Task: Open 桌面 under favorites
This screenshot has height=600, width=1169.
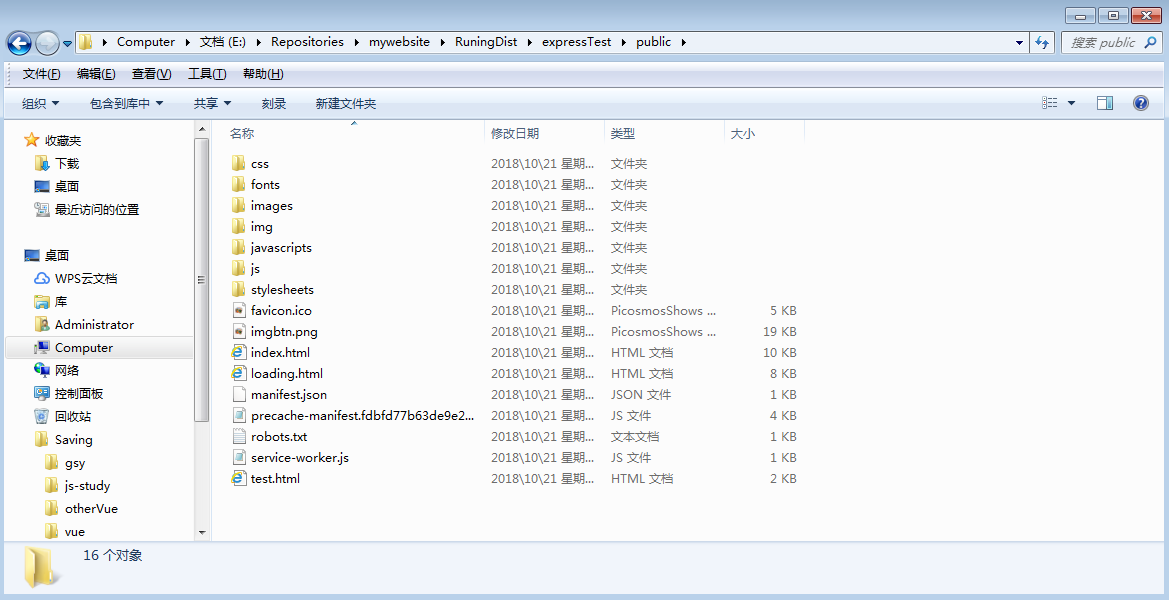Action: 66,186
